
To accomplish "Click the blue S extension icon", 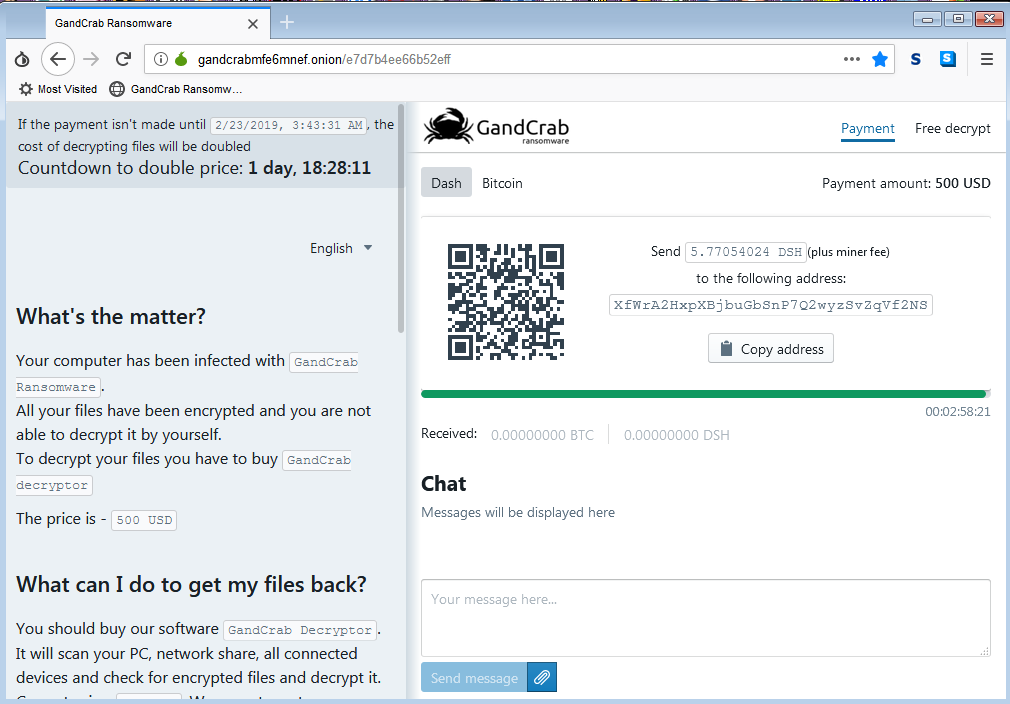I will click(x=915, y=59).
